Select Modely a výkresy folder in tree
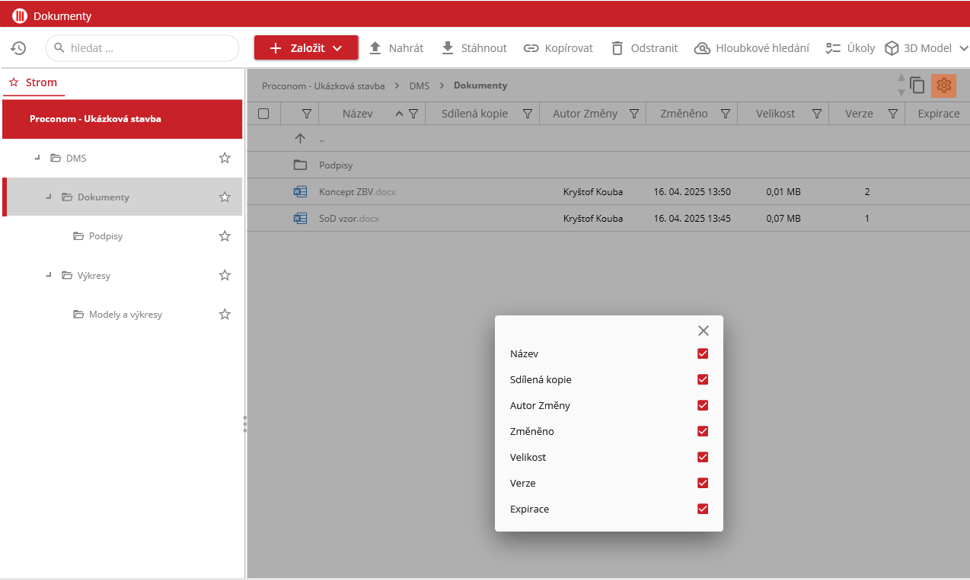 [125, 314]
